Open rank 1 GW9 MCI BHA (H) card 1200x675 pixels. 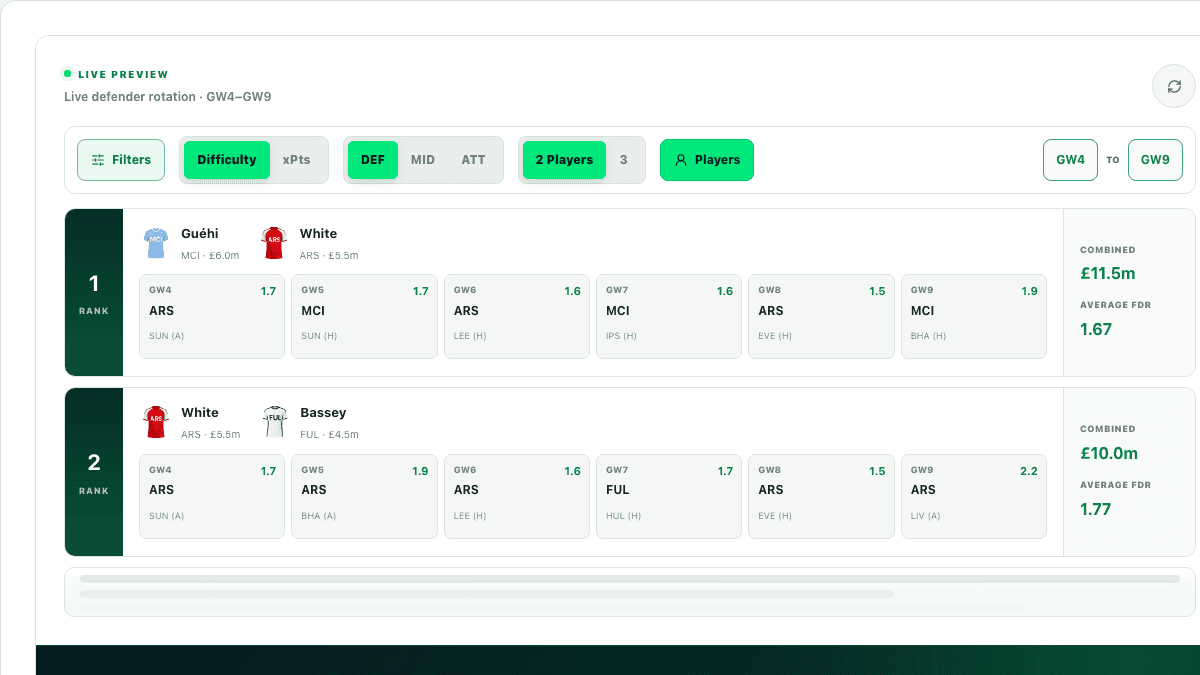click(974, 317)
